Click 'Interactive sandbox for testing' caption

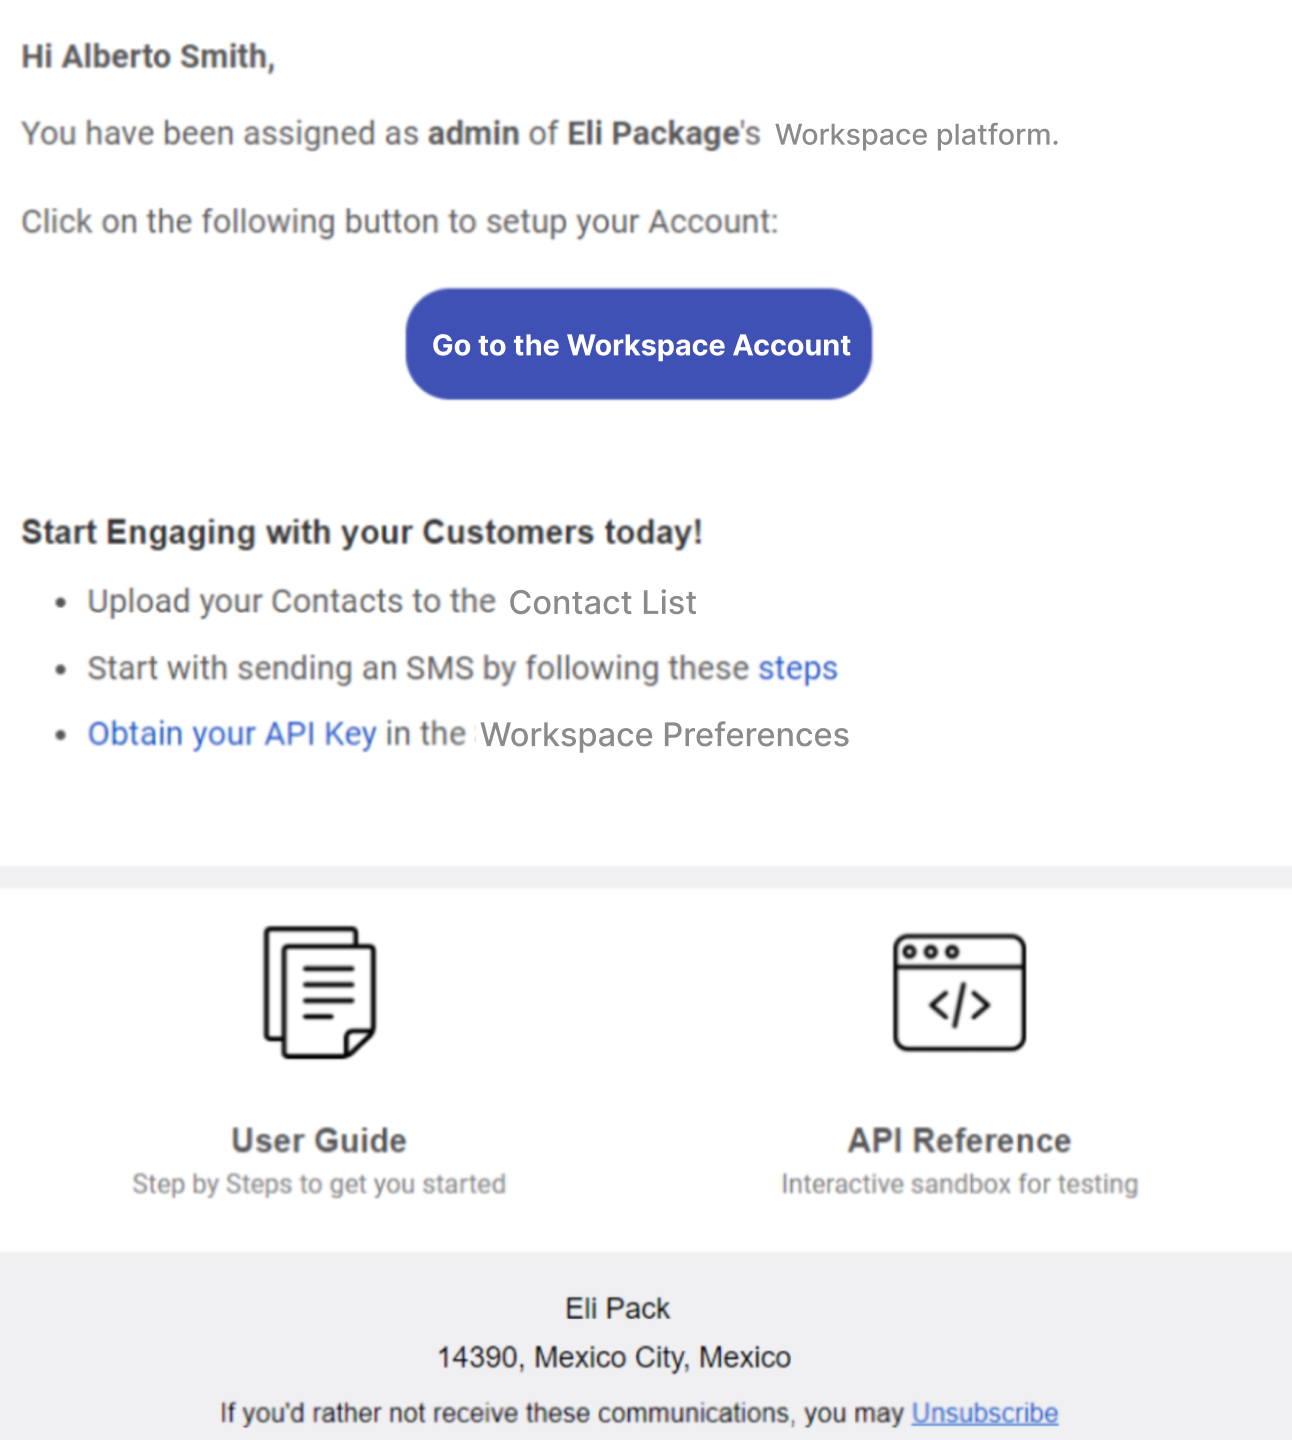[959, 1184]
